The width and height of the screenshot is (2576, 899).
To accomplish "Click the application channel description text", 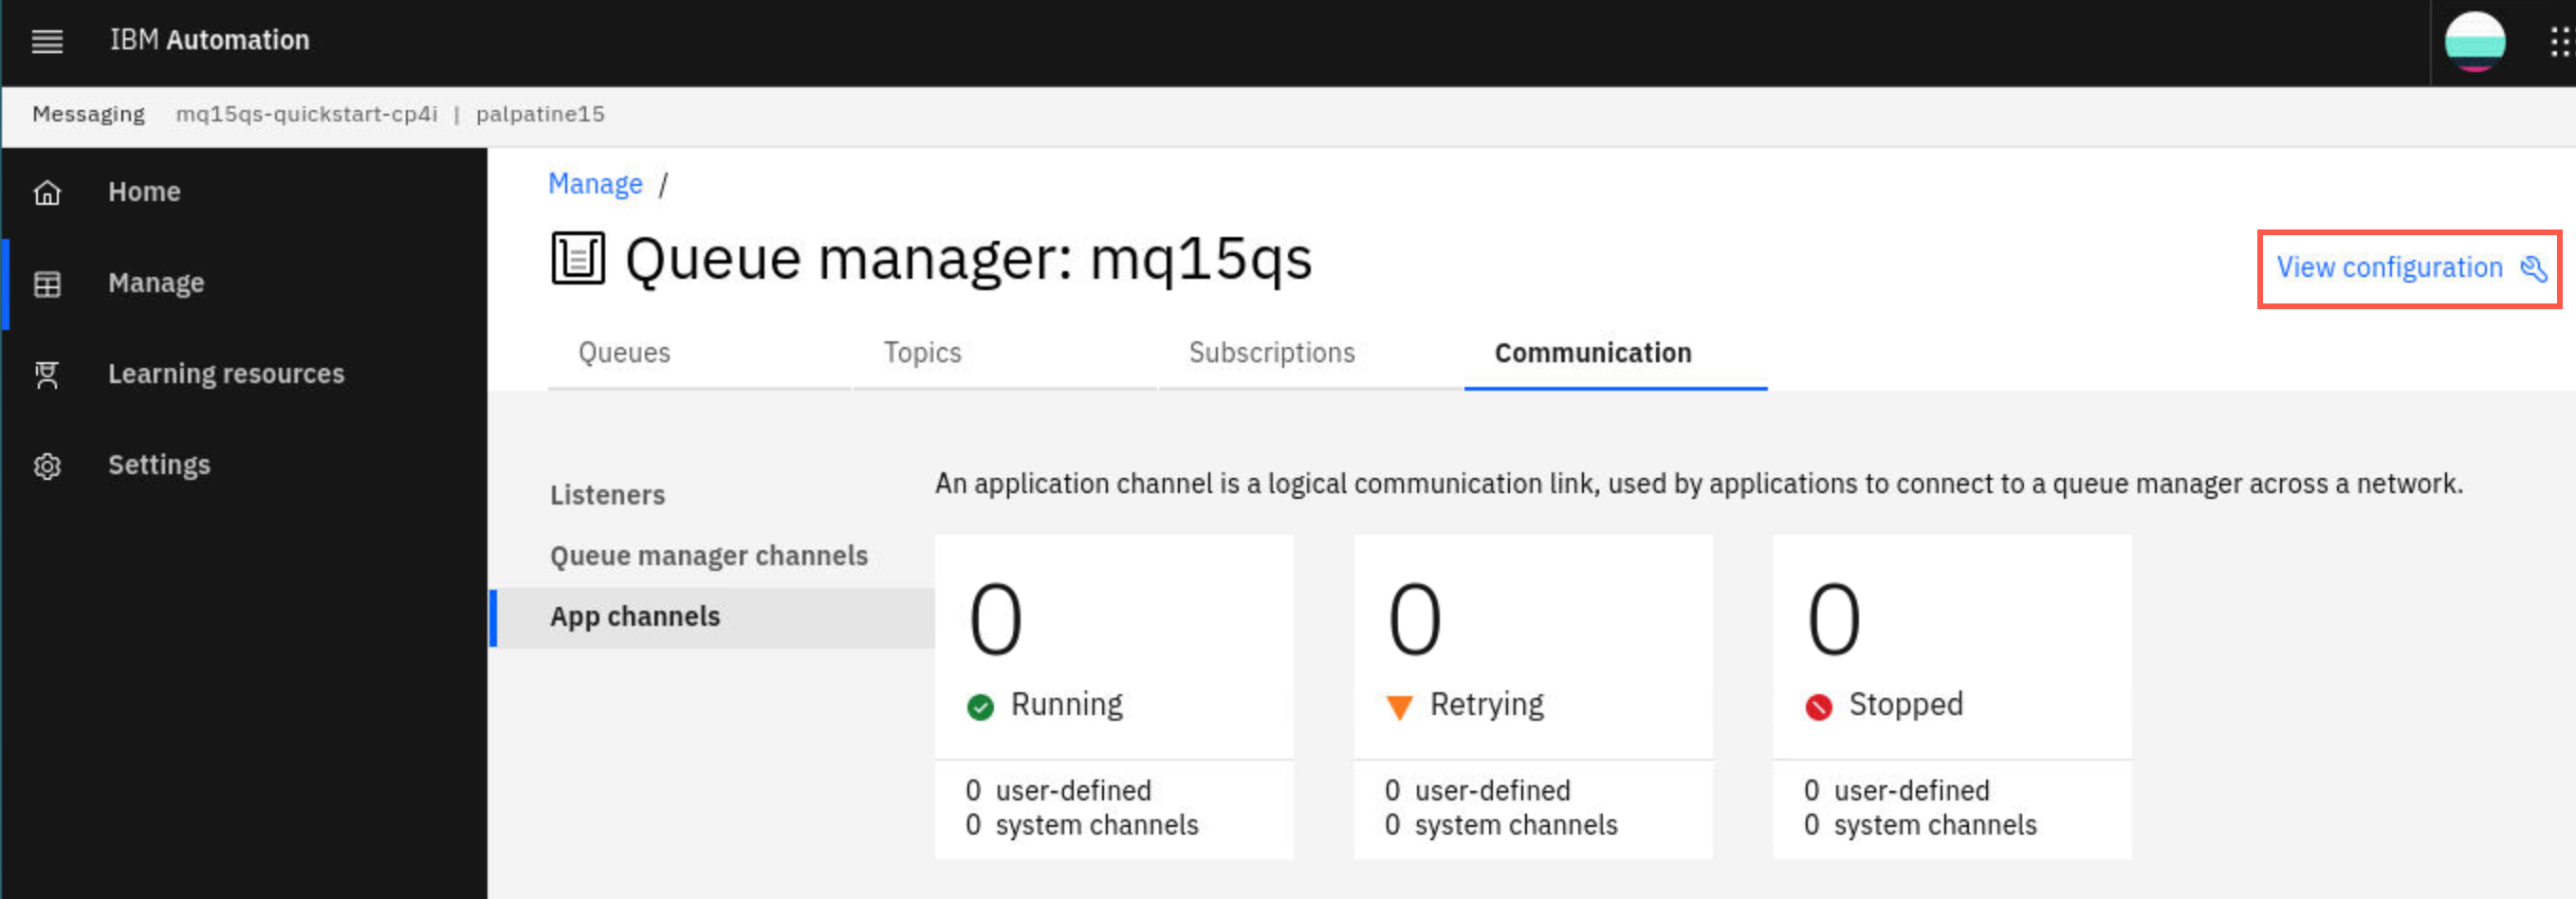I will click(1698, 484).
